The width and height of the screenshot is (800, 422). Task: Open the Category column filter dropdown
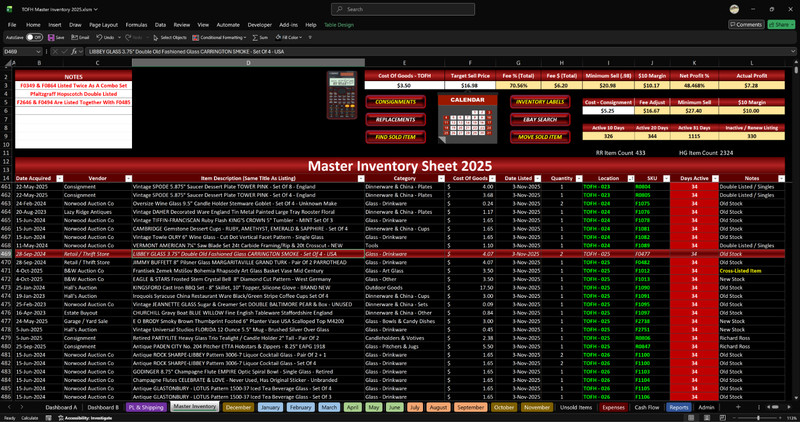pos(441,179)
